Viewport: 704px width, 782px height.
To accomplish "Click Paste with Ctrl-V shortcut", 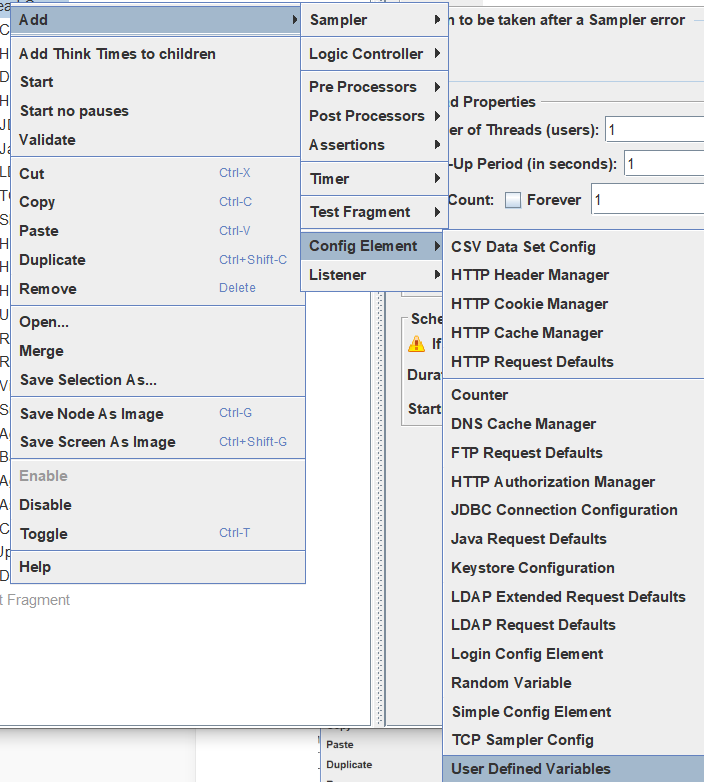I will (x=158, y=231).
